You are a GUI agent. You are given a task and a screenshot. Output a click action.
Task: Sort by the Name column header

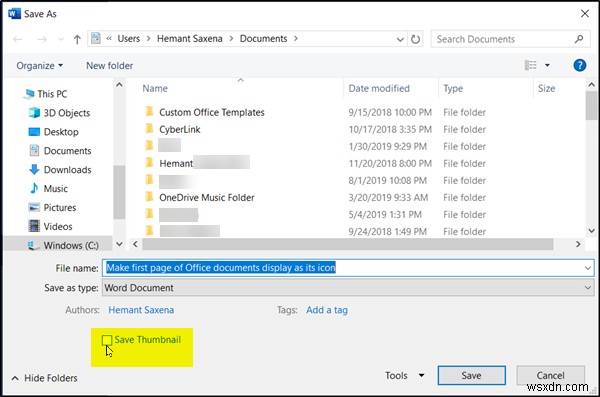pyautogui.click(x=155, y=88)
